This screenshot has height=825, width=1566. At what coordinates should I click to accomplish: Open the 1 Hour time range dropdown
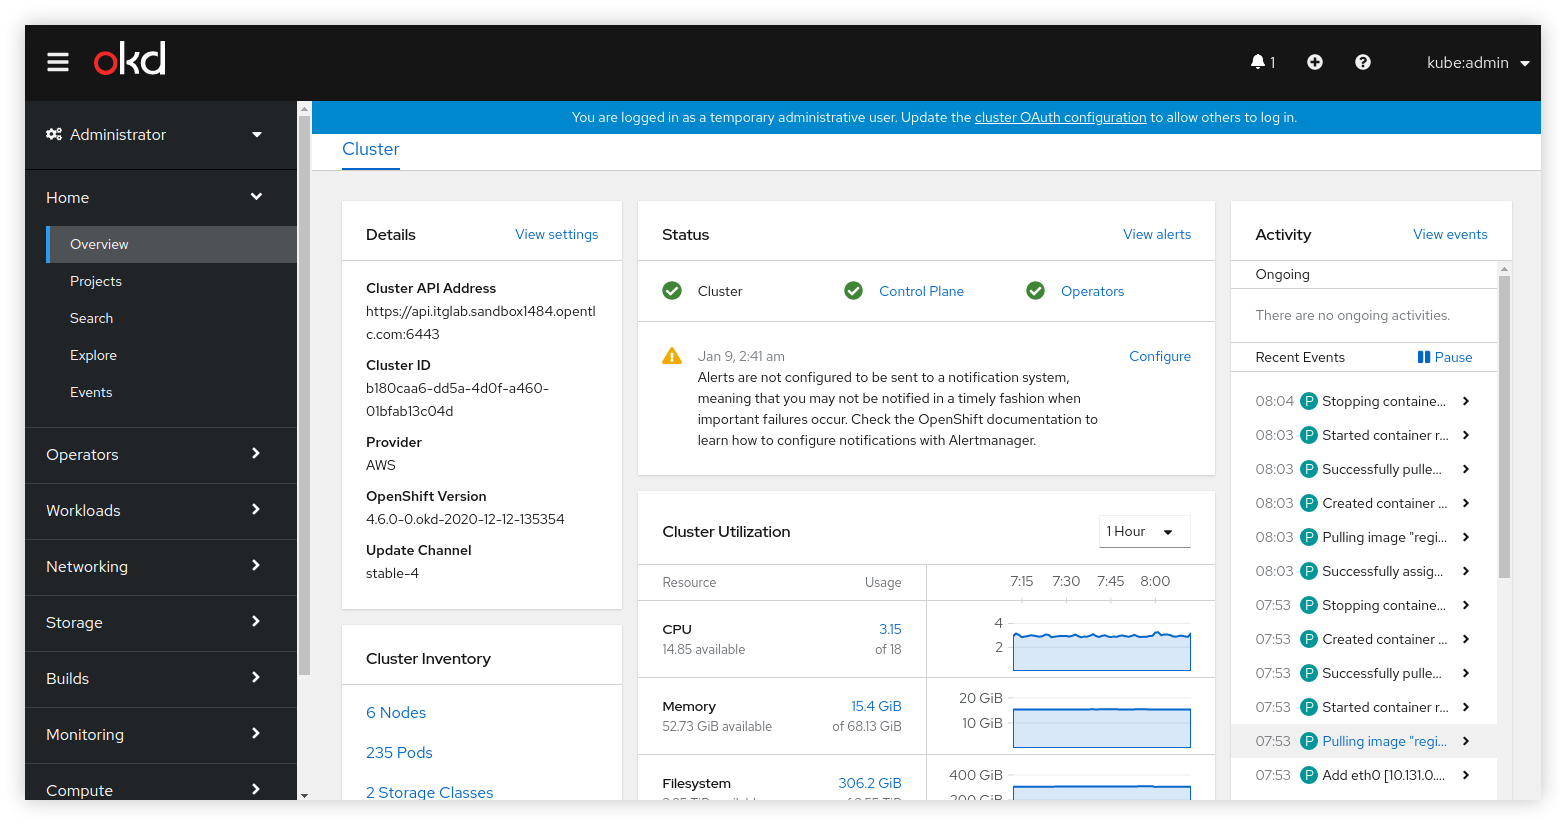point(1144,531)
